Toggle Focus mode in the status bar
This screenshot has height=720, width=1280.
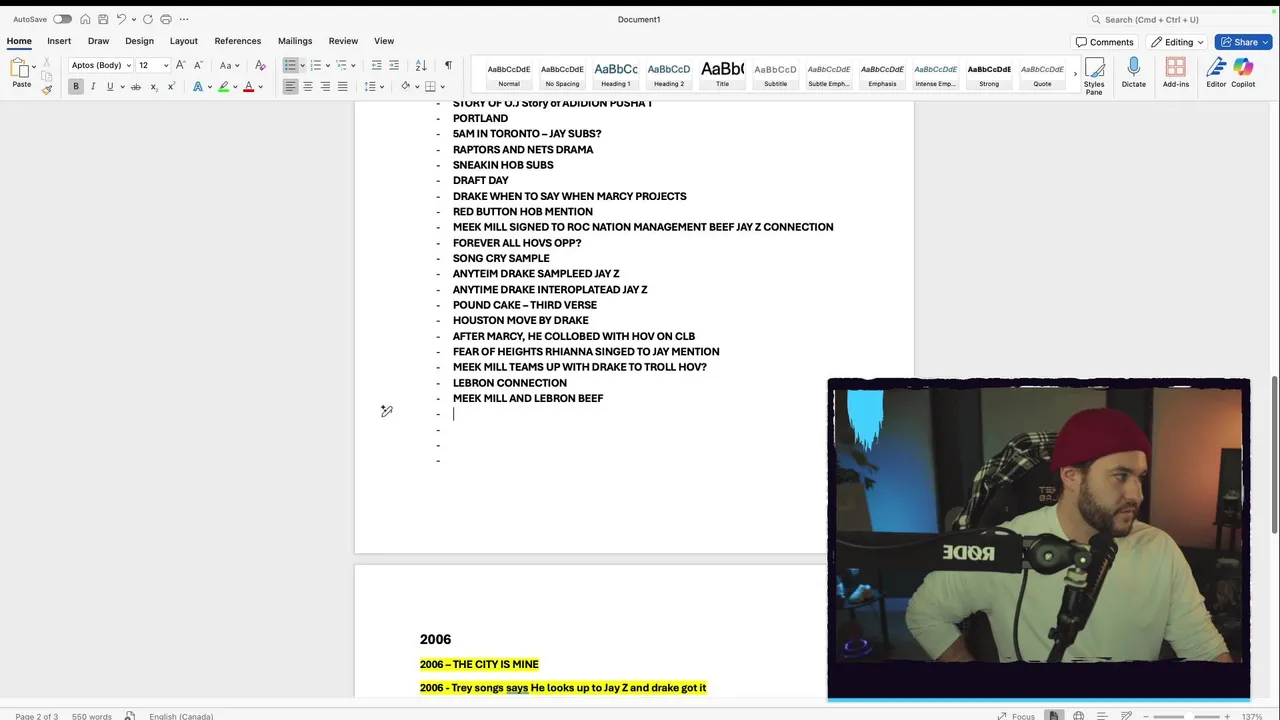(1016, 716)
